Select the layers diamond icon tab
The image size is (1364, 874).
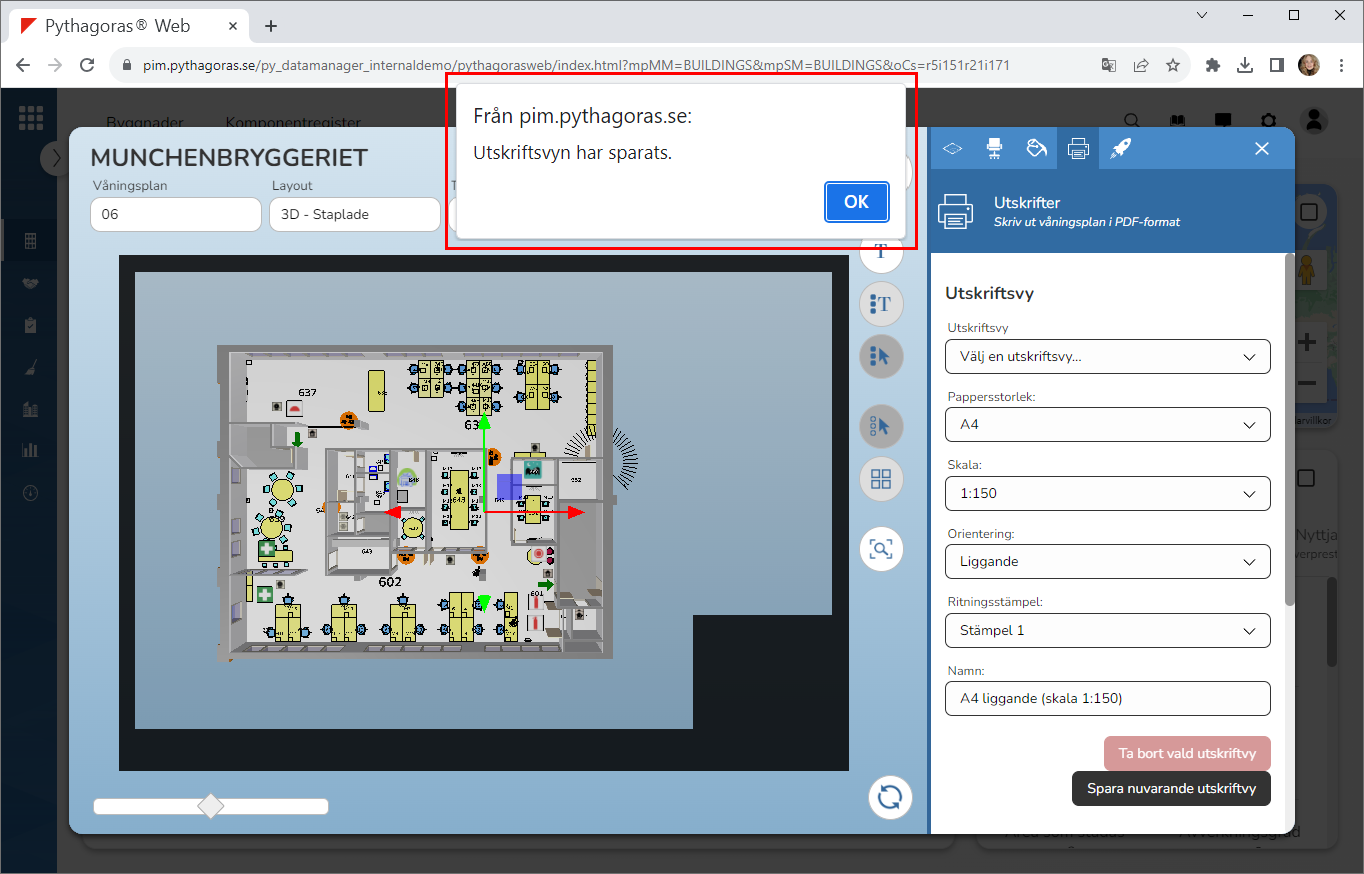point(952,148)
